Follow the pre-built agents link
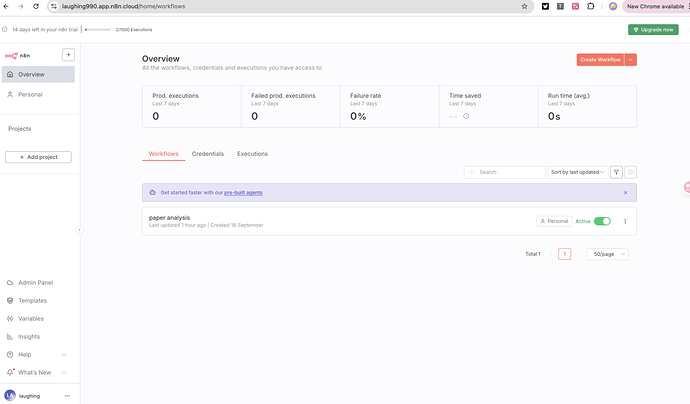Screen dimensions: 690x404 click(243, 192)
